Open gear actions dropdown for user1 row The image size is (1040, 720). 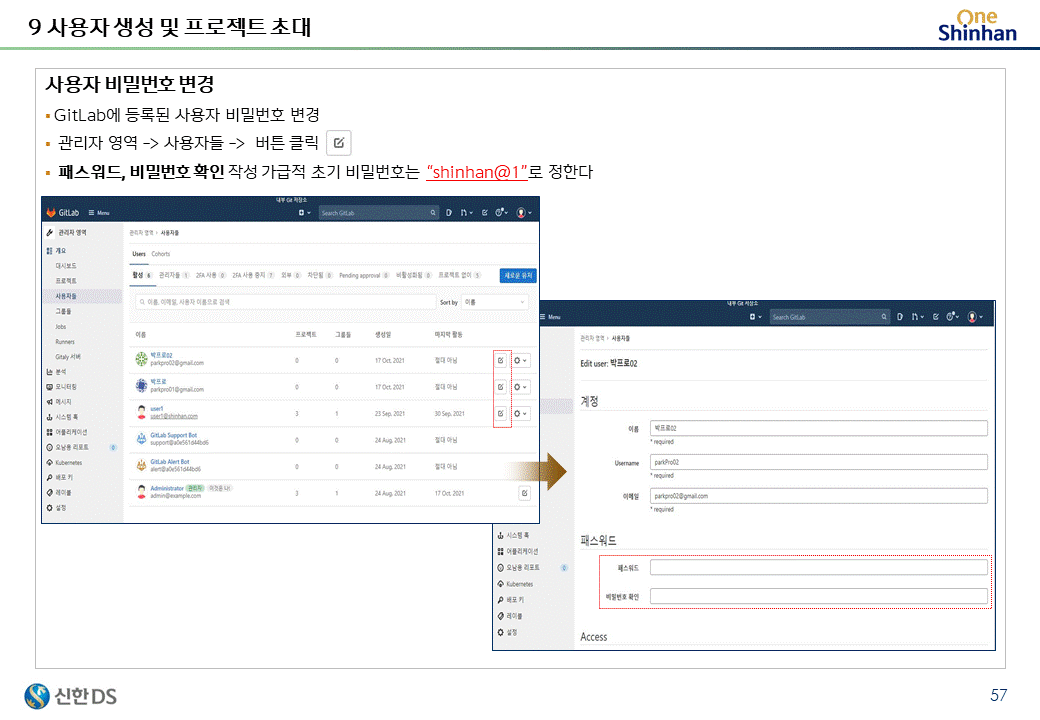pyautogui.click(x=521, y=414)
